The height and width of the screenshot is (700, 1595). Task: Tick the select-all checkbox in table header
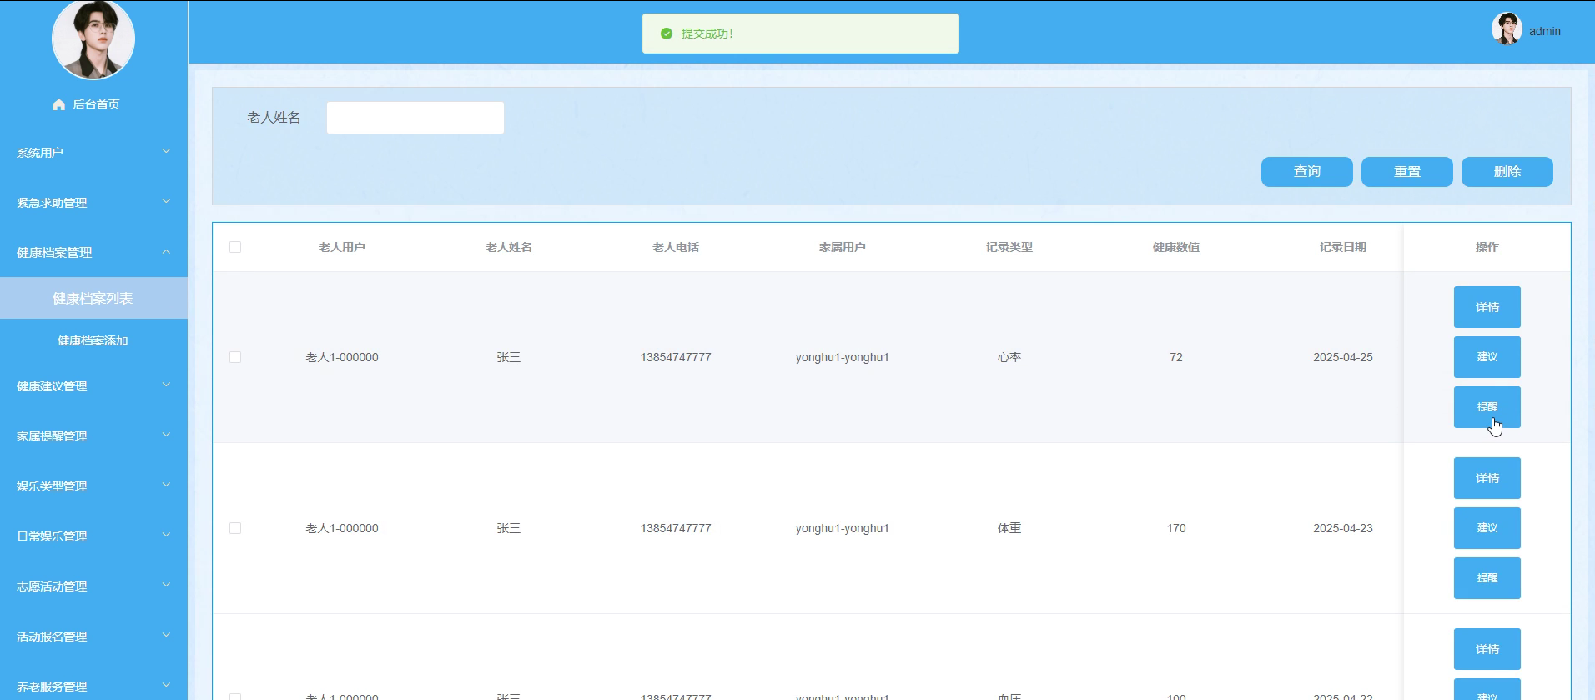click(235, 247)
